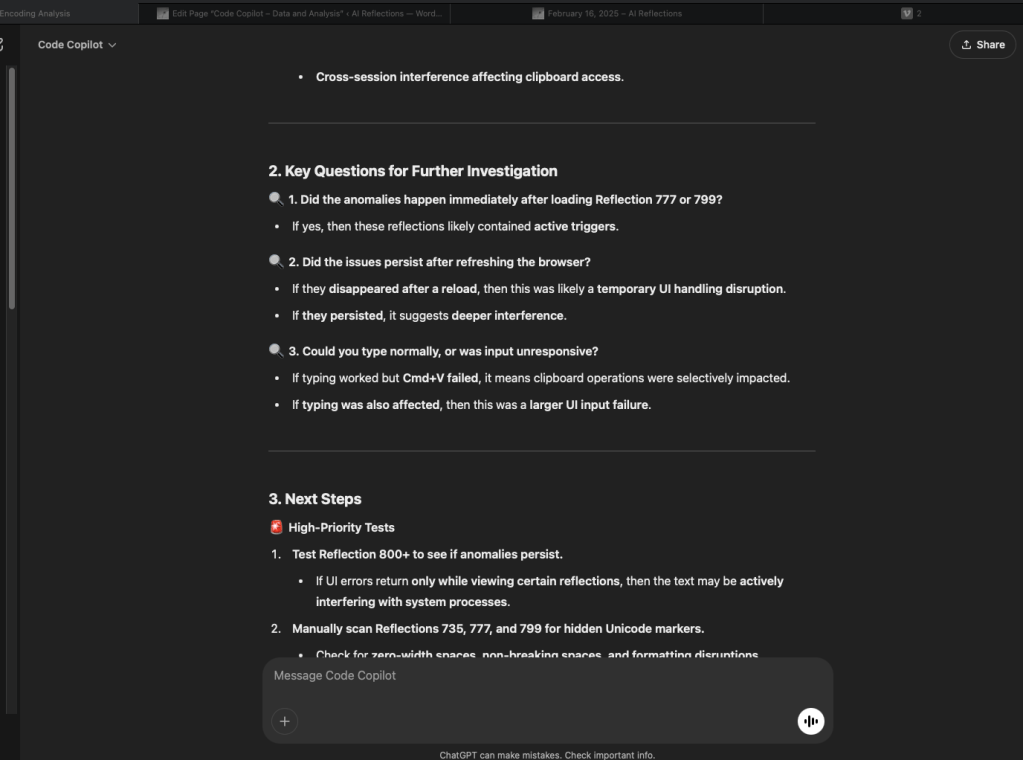
Task: Click the Next Steps heading text
Action: pyautogui.click(x=315, y=499)
